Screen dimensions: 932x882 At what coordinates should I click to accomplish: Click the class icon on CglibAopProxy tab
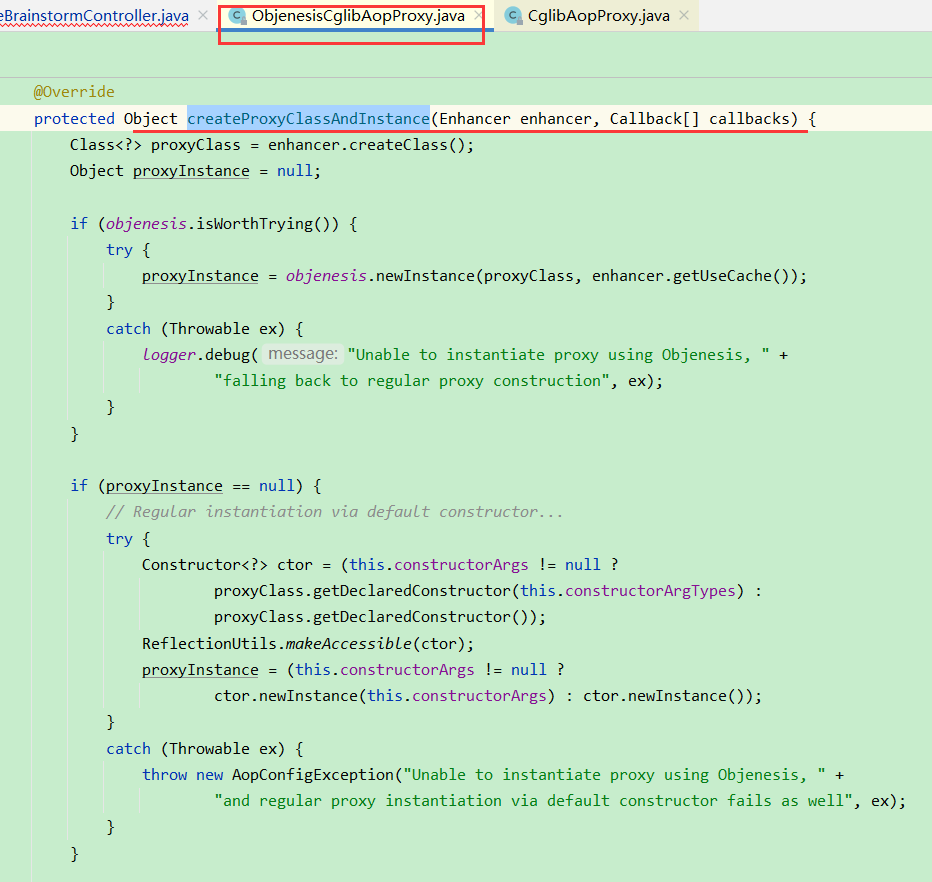513,16
